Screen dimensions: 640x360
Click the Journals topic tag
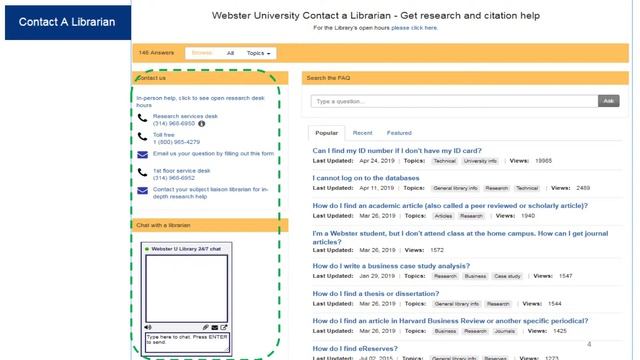point(505,331)
